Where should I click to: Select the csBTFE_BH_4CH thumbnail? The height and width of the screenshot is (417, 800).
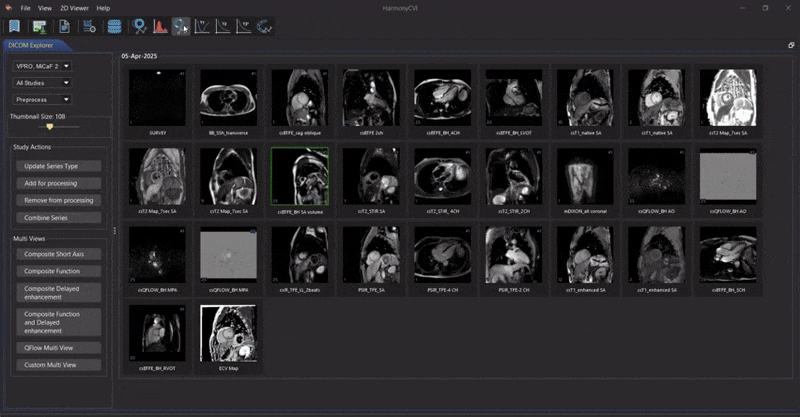443,98
